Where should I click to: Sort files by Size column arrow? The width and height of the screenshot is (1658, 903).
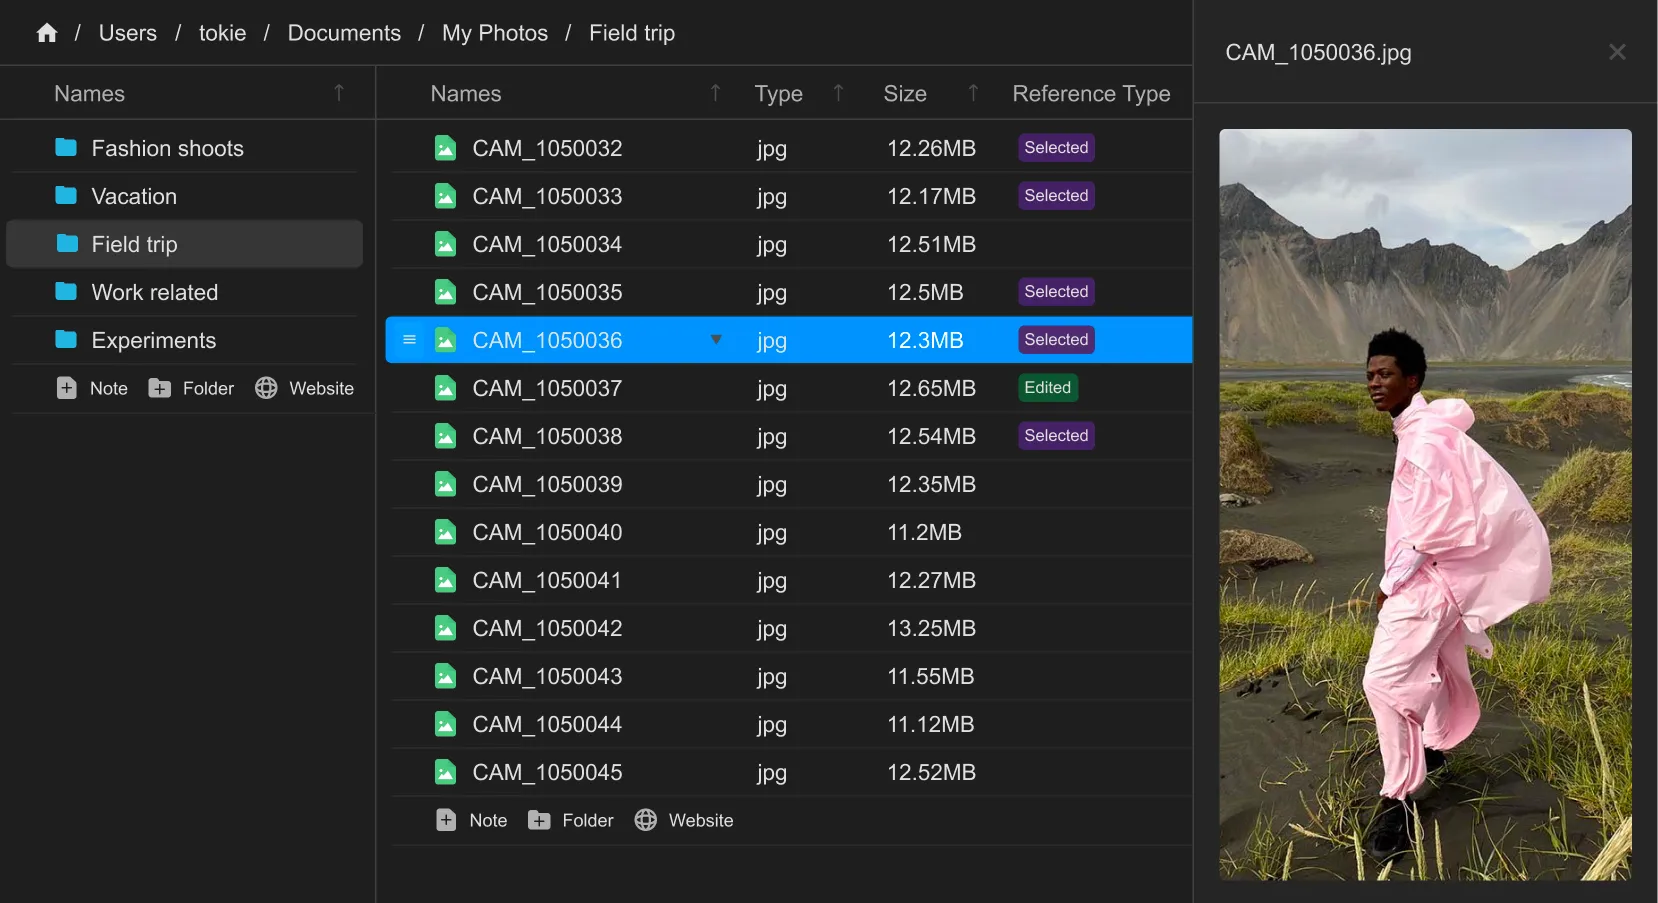coord(973,93)
